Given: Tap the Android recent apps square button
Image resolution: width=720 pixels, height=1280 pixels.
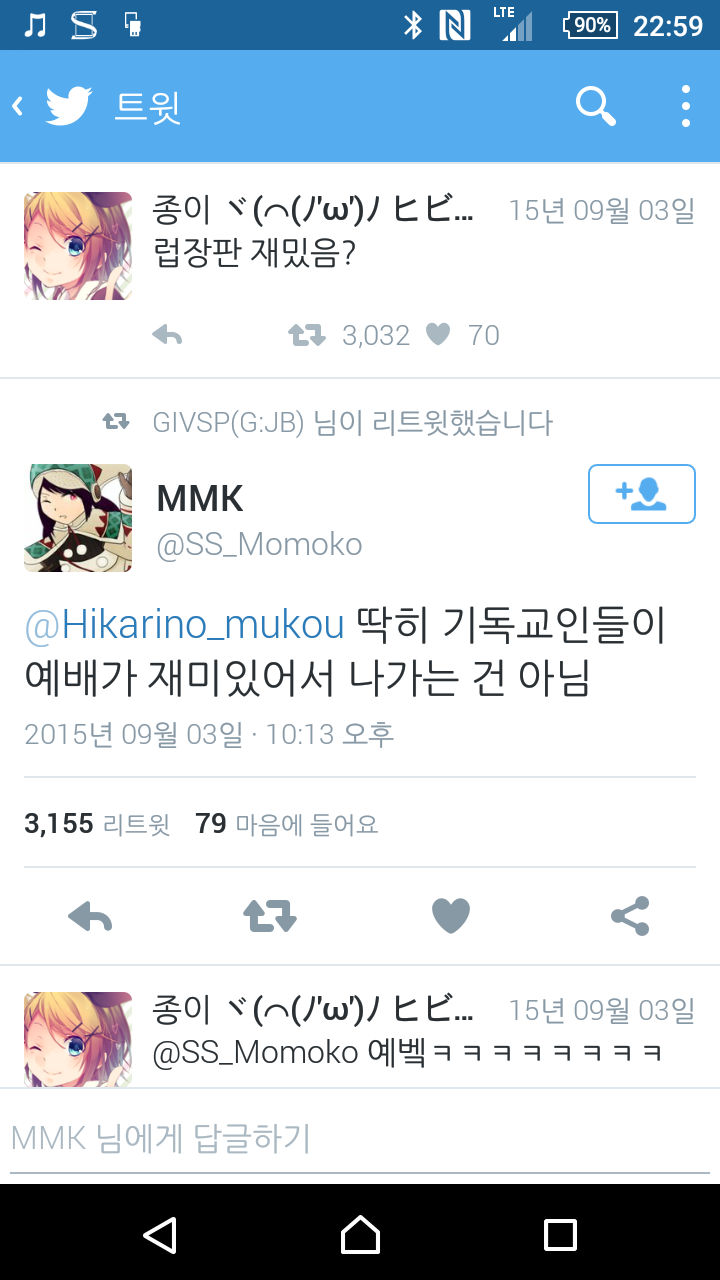Looking at the screenshot, I should pos(560,1234).
